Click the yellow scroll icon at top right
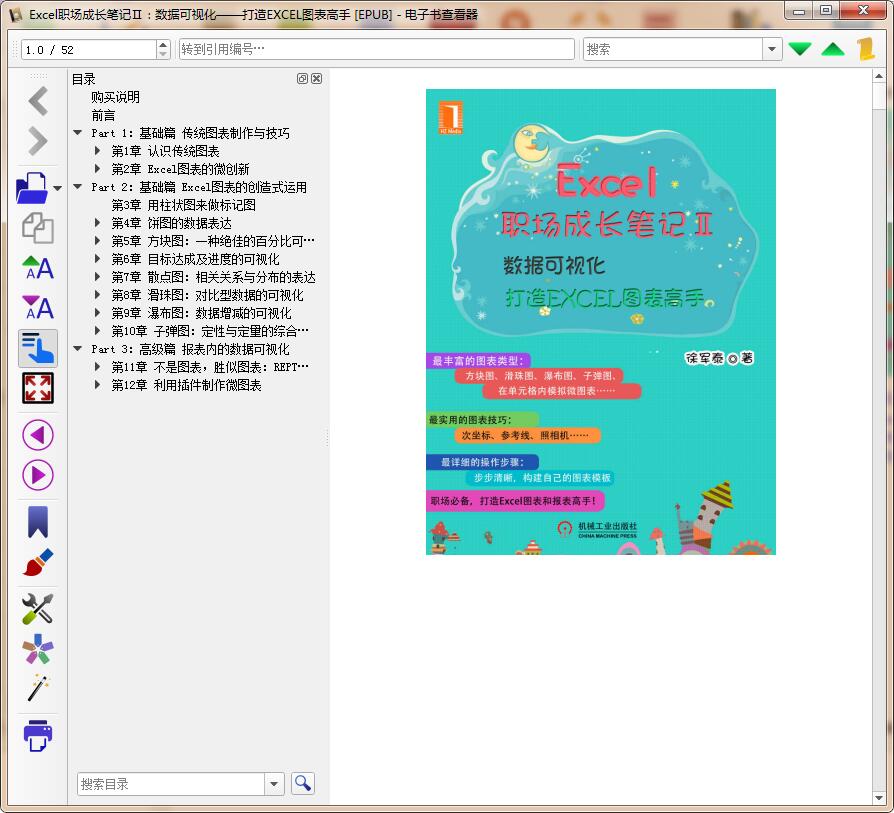Screen dimensions: 894x813 866,49
